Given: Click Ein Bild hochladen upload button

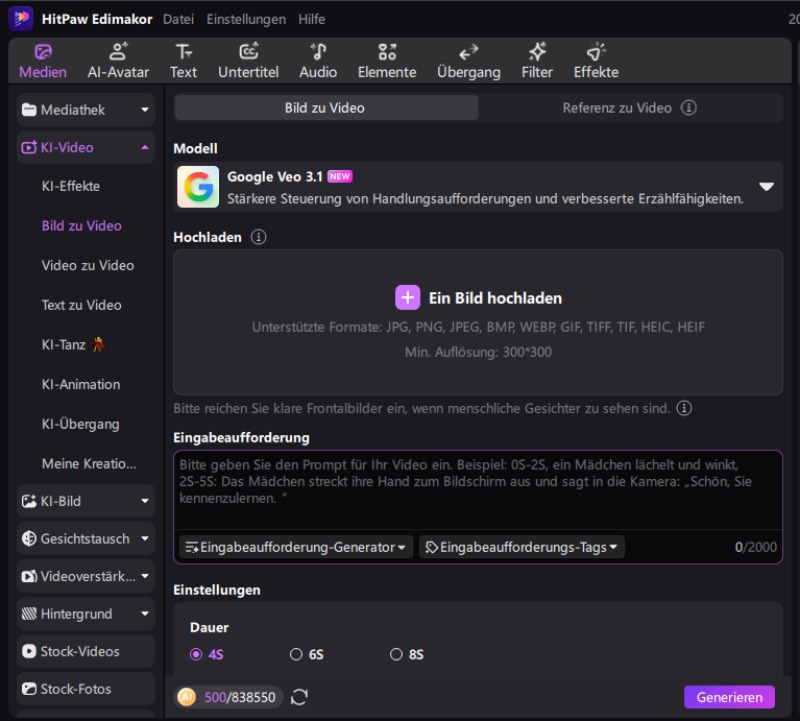Looking at the screenshot, I should tap(479, 298).
